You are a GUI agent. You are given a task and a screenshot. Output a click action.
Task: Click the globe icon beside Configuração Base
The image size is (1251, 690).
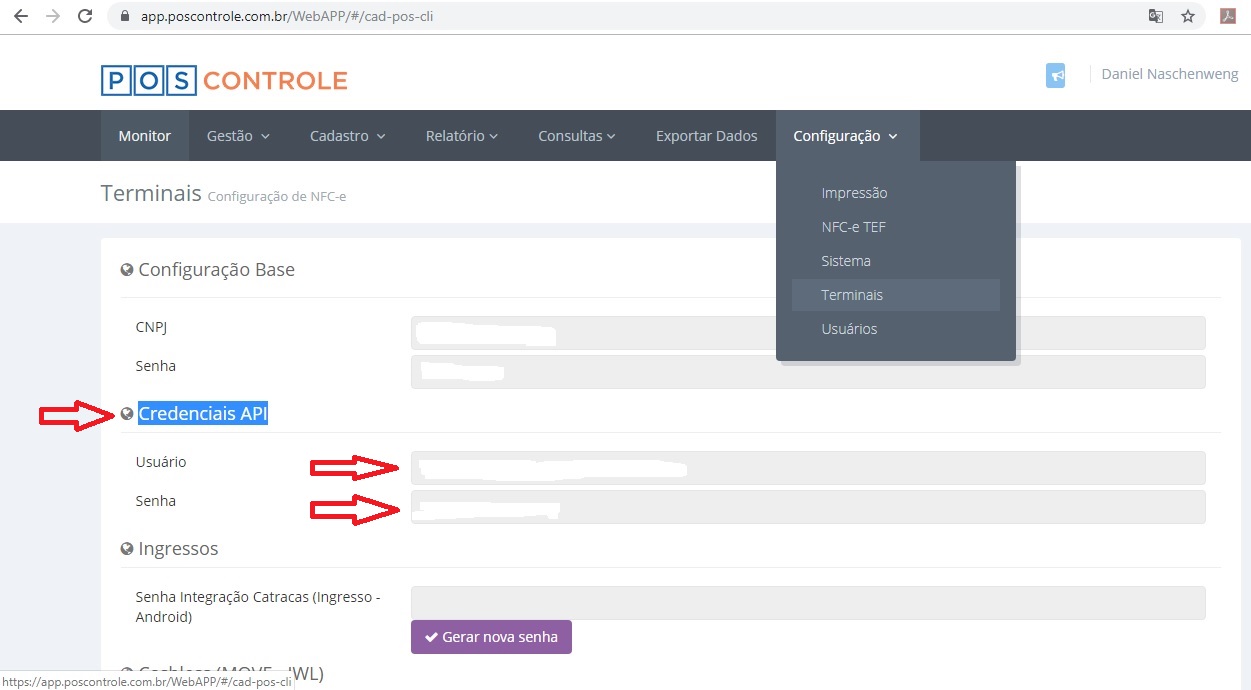[x=127, y=270]
